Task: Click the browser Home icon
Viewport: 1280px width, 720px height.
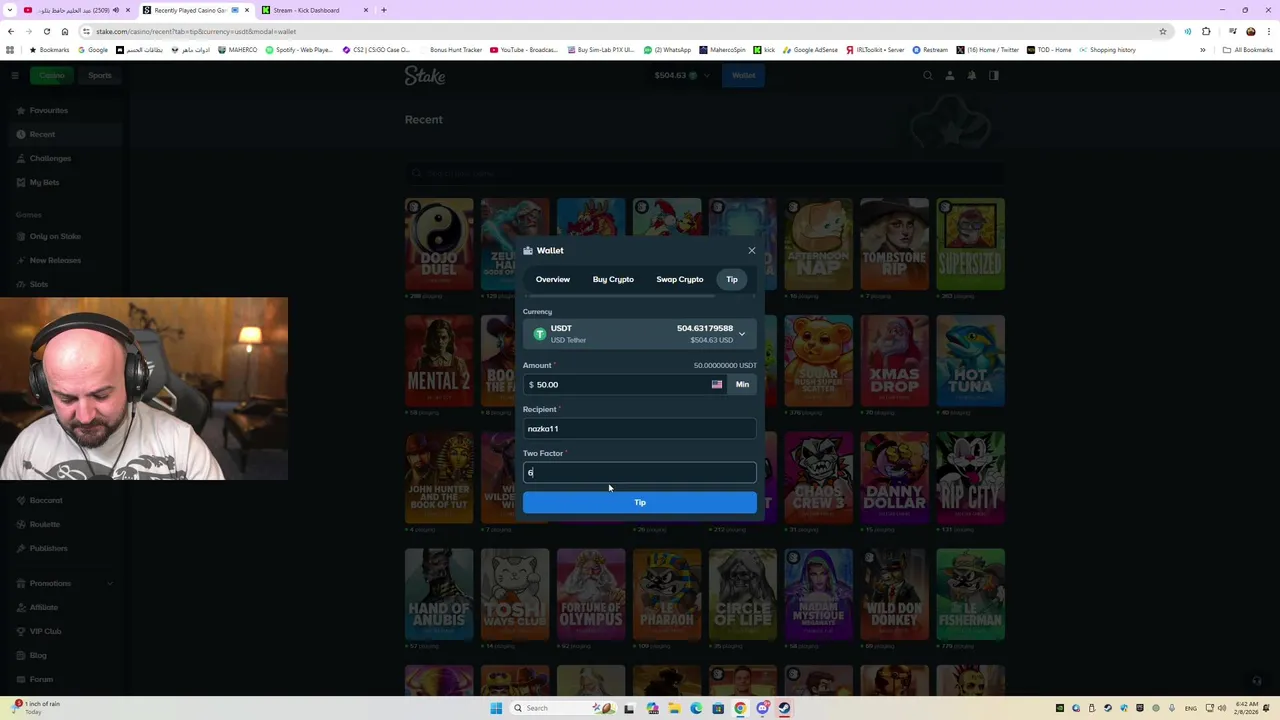Action: pyautogui.click(x=65, y=31)
